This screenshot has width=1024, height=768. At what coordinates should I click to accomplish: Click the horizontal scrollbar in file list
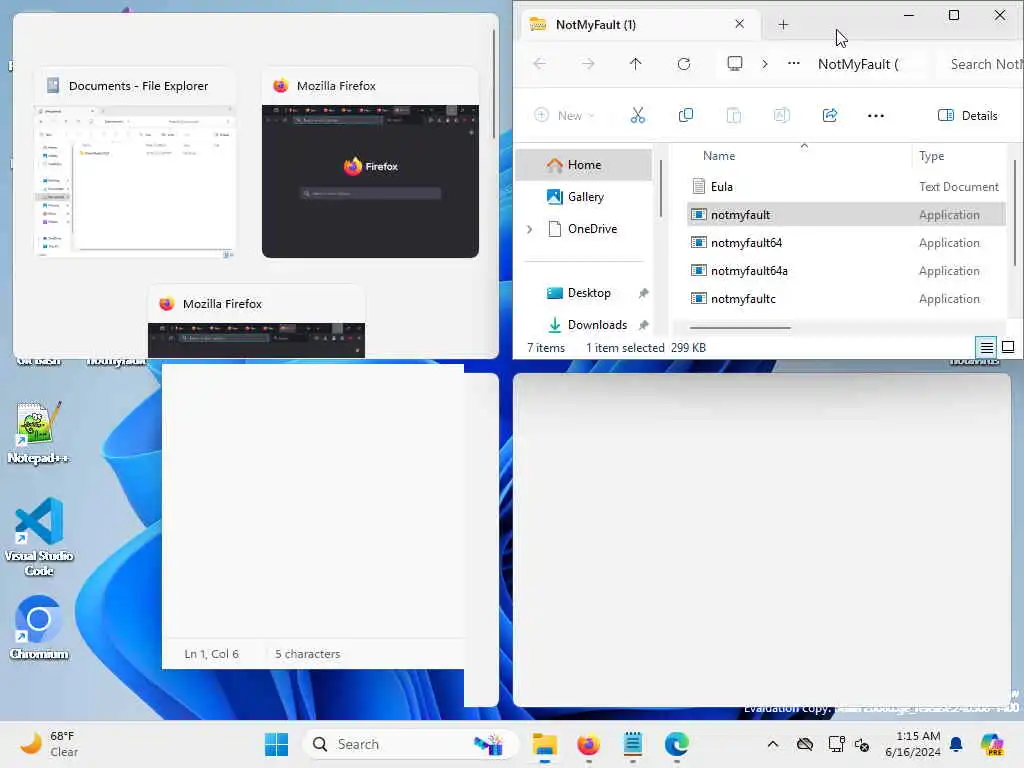pyautogui.click(x=740, y=328)
